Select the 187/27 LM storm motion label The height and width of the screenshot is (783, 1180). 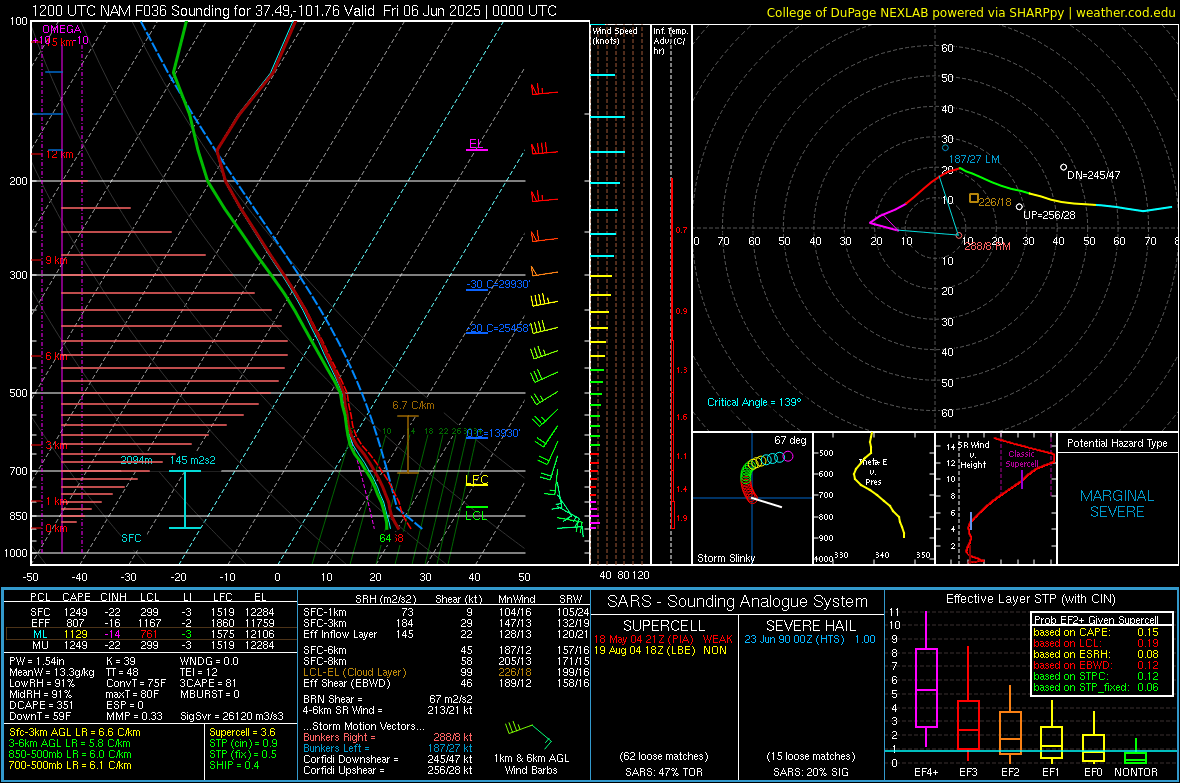(974, 159)
